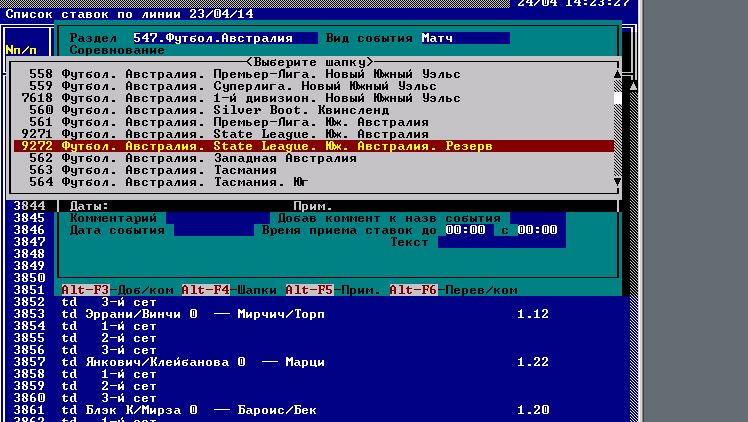Select row 3860 3-й сет
This screenshot has height=422, width=748.
[317, 398]
